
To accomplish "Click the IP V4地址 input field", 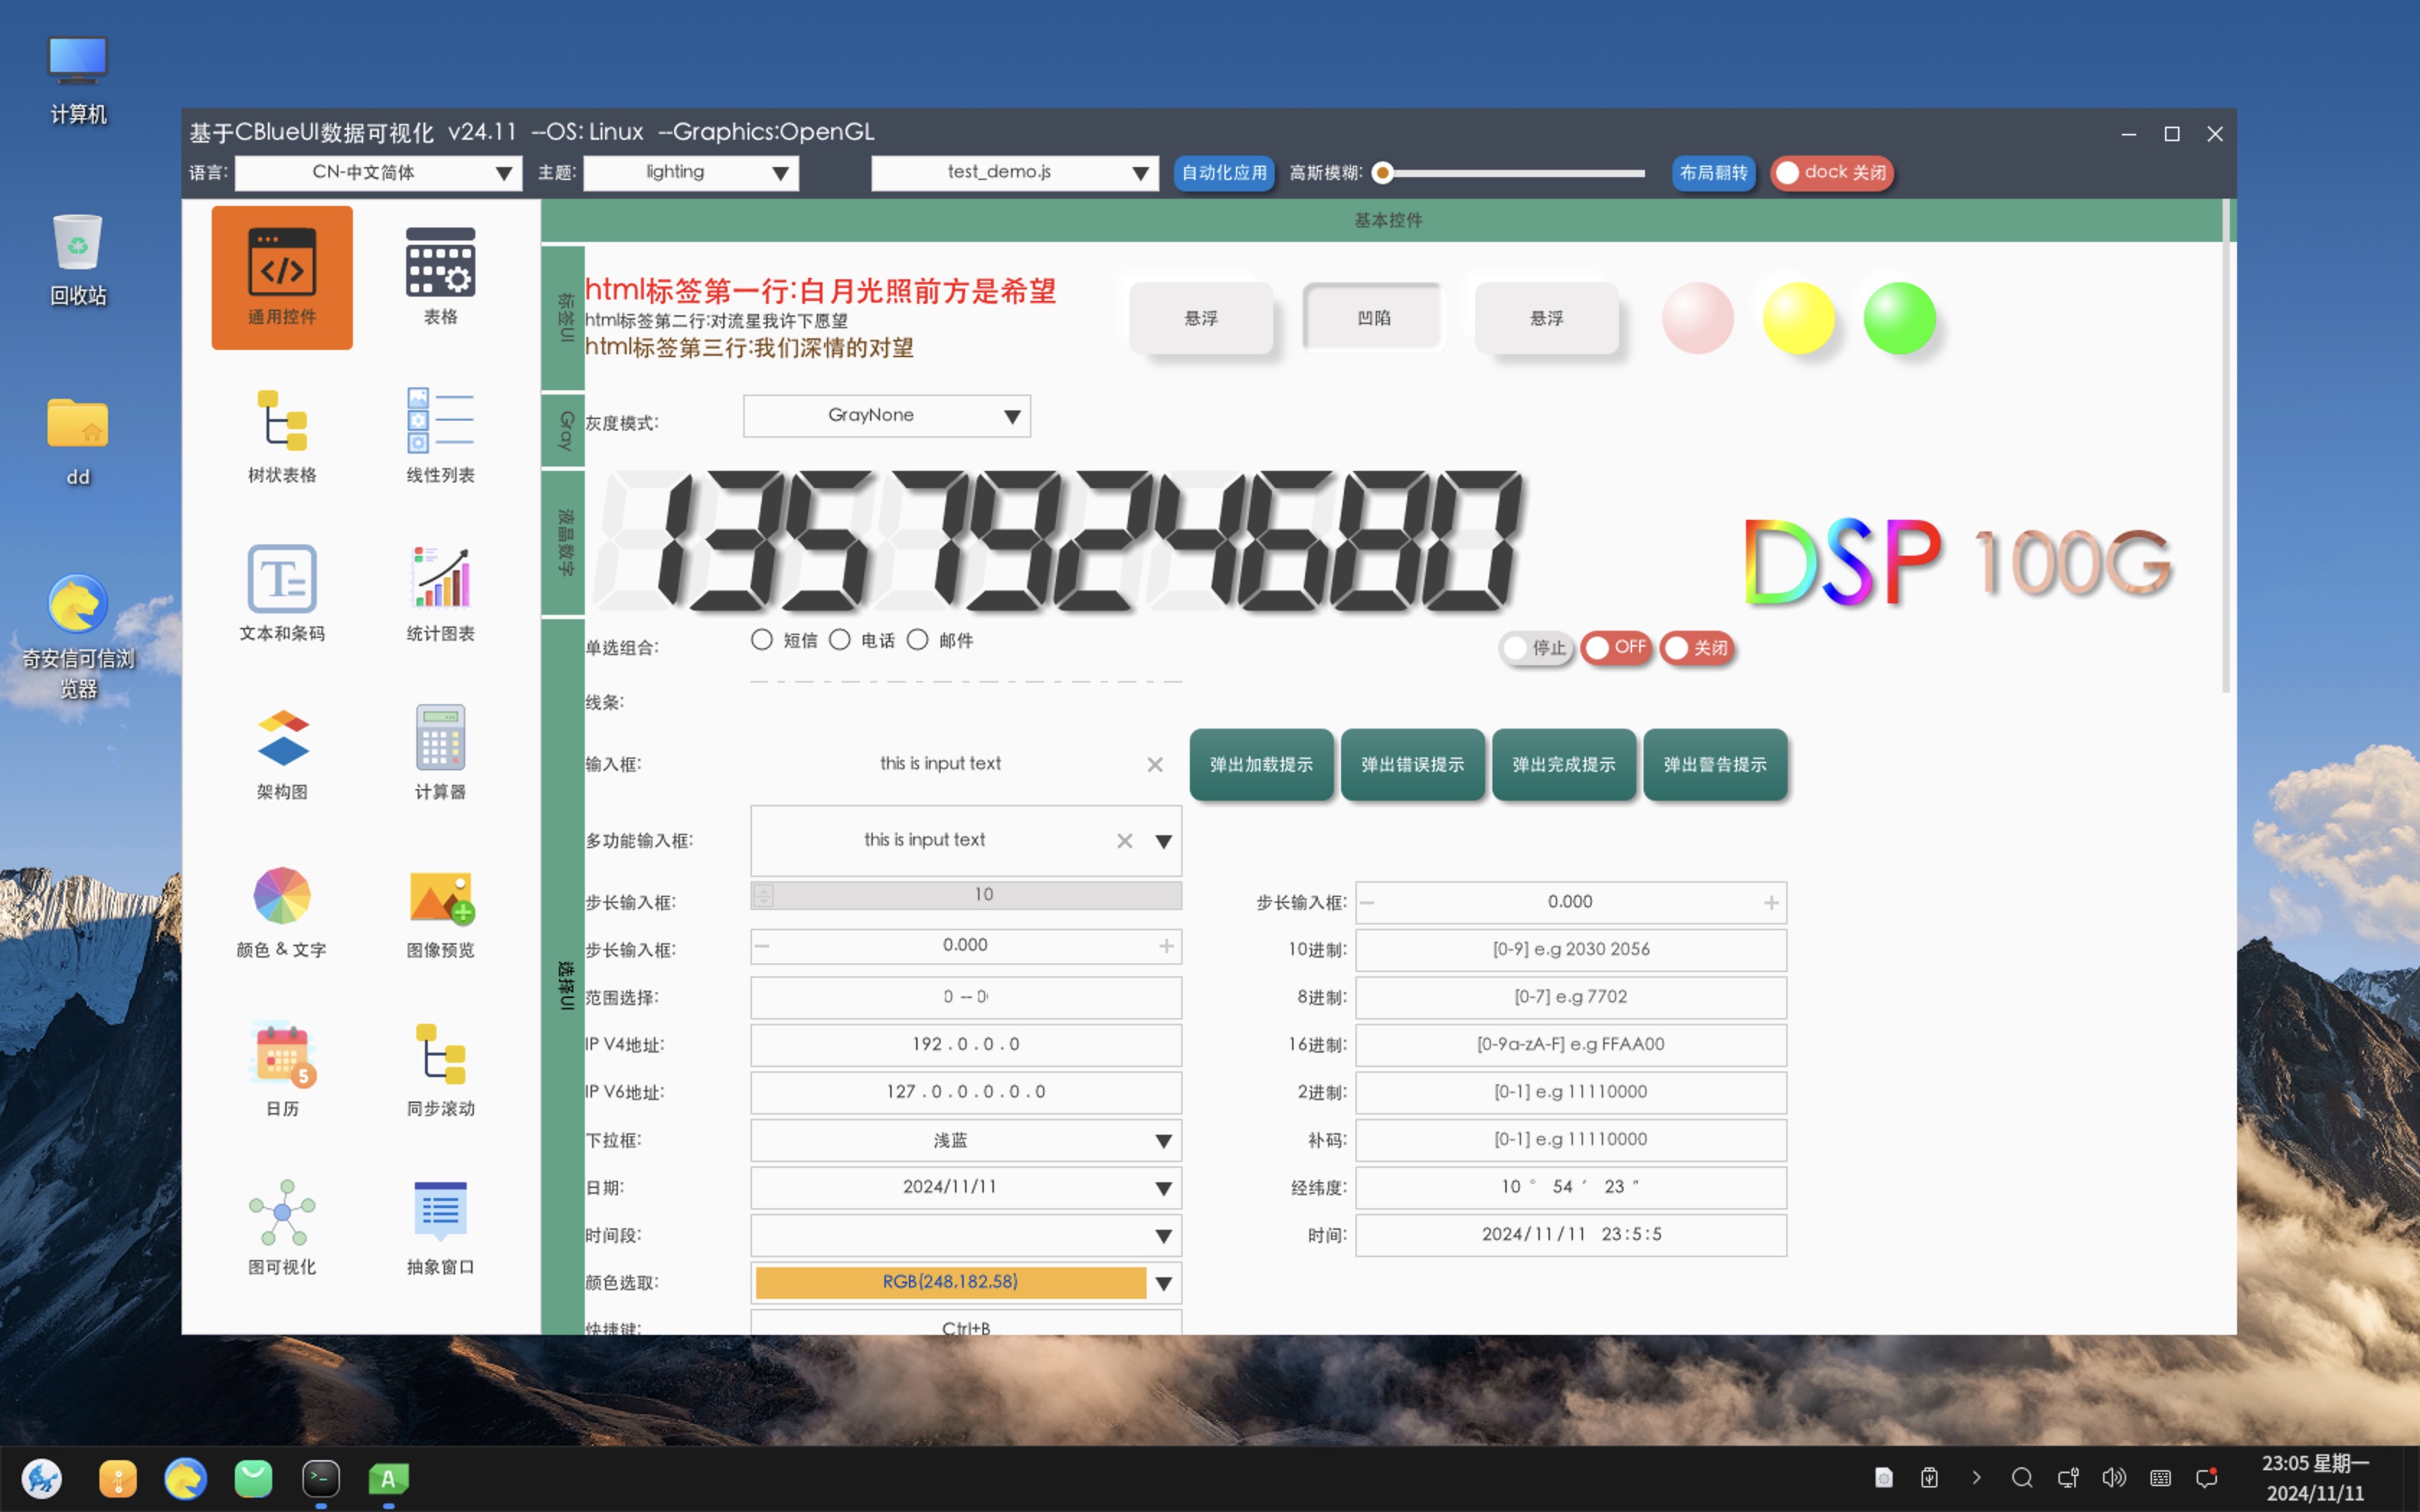I will [966, 1045].
